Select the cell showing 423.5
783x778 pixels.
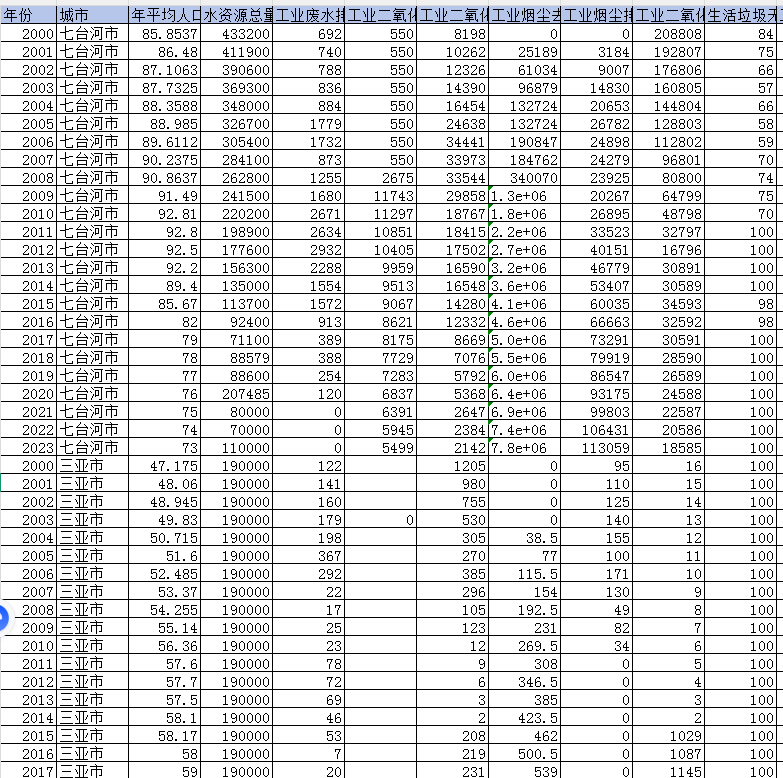[526, 716]
